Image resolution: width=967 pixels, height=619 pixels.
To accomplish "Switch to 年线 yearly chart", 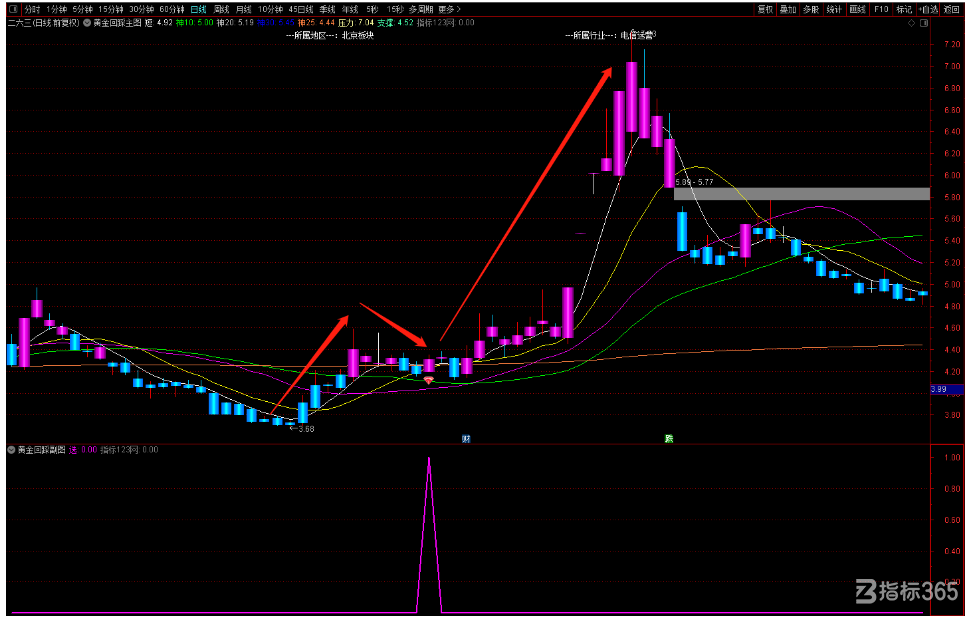I will coord(350,9).
